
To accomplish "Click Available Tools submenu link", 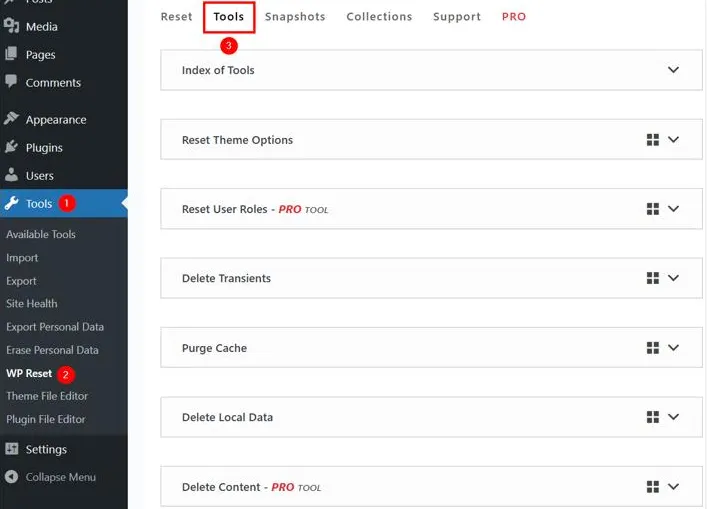I will [x=41, y=234].
